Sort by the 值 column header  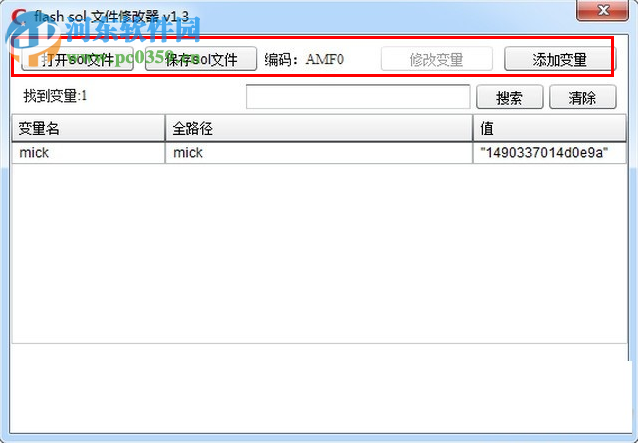550,128
